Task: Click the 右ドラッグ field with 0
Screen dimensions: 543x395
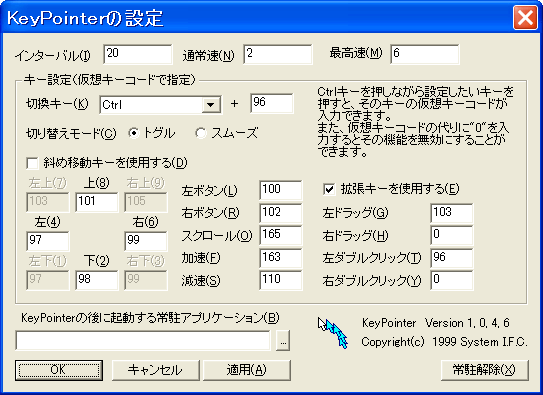Action: tap(452, 235)
